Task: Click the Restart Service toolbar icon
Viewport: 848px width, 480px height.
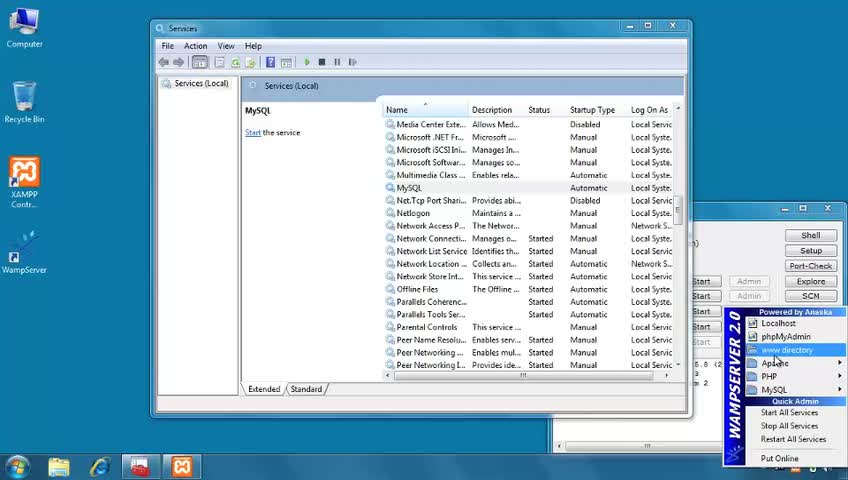Action: pos(353,62)
